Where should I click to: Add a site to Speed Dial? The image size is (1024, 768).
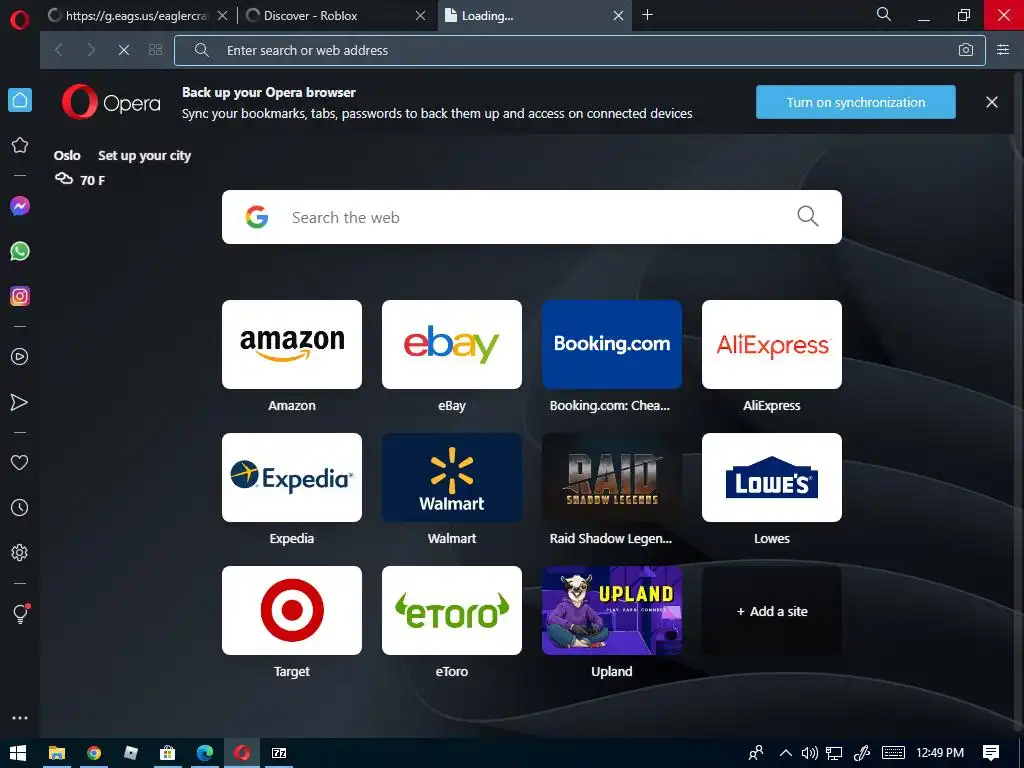coord(772,611)
